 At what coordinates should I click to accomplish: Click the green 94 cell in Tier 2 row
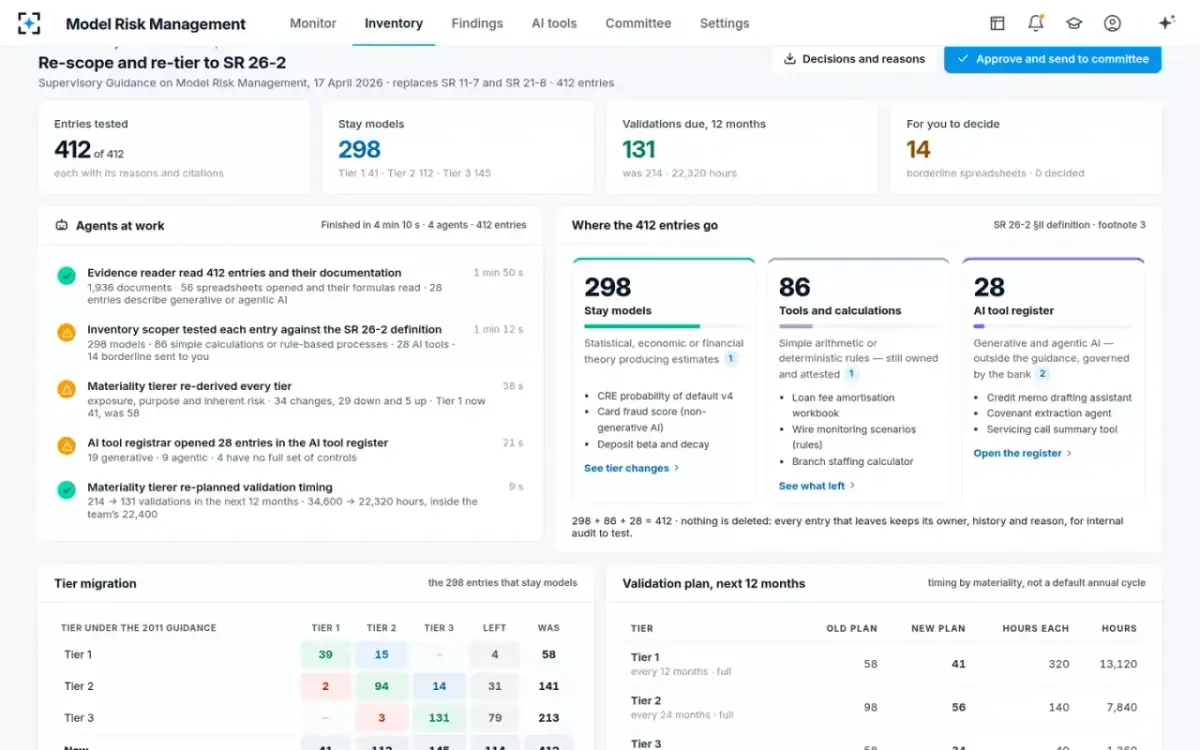click(382, 687)
